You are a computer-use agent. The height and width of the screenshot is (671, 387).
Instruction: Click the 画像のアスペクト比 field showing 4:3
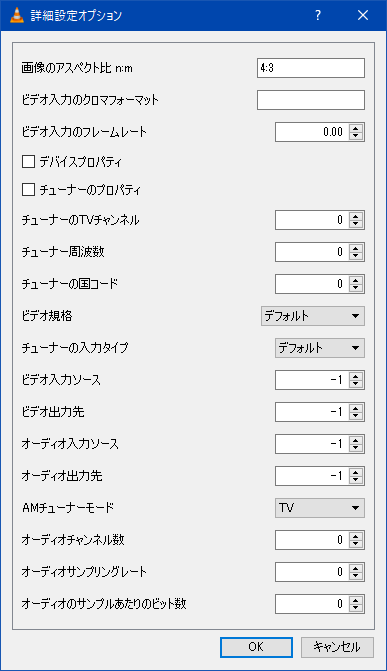click(311, 68)
